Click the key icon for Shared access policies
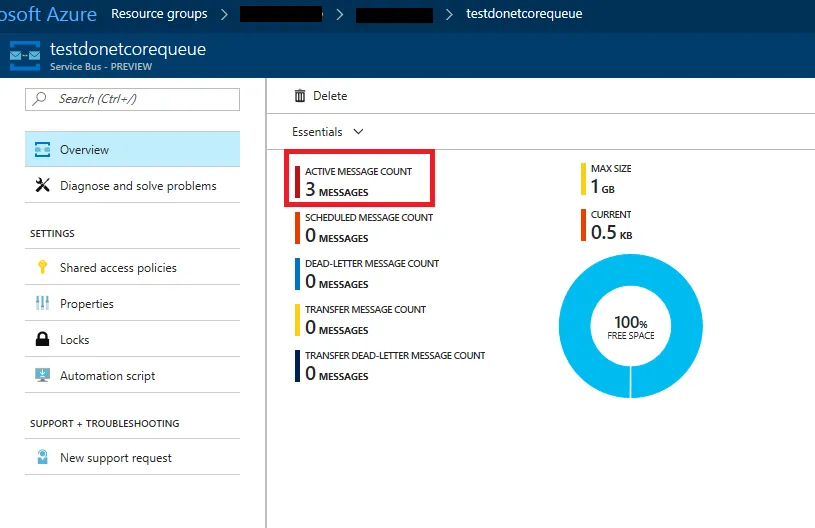The width and height of the screenshot is (815, 528). [x=43, y=267]
